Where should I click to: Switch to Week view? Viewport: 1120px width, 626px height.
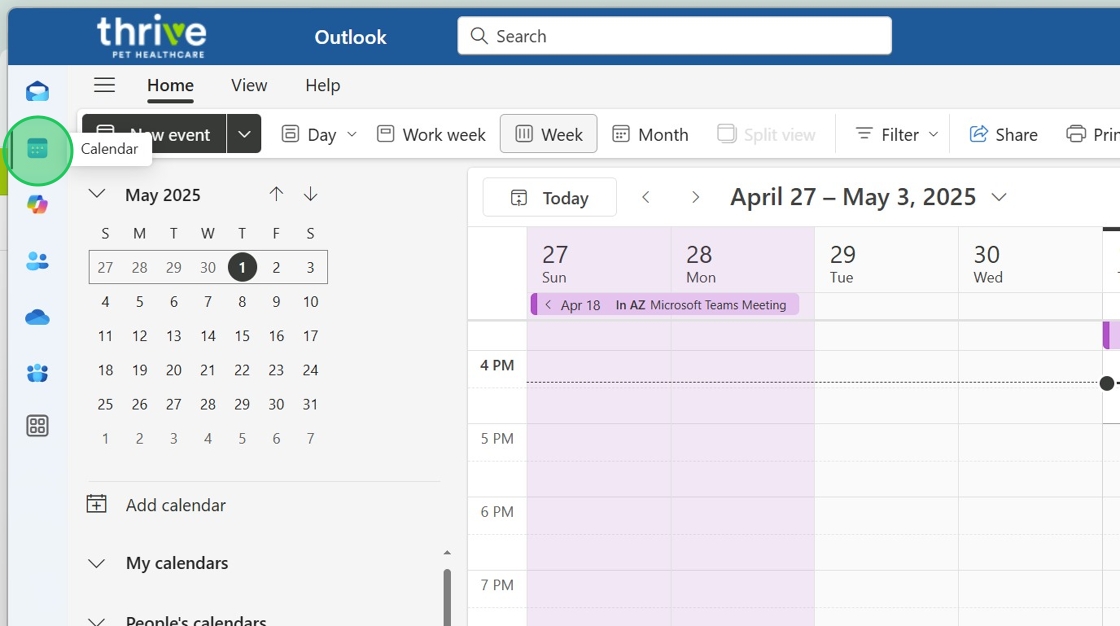coord(548,134)
